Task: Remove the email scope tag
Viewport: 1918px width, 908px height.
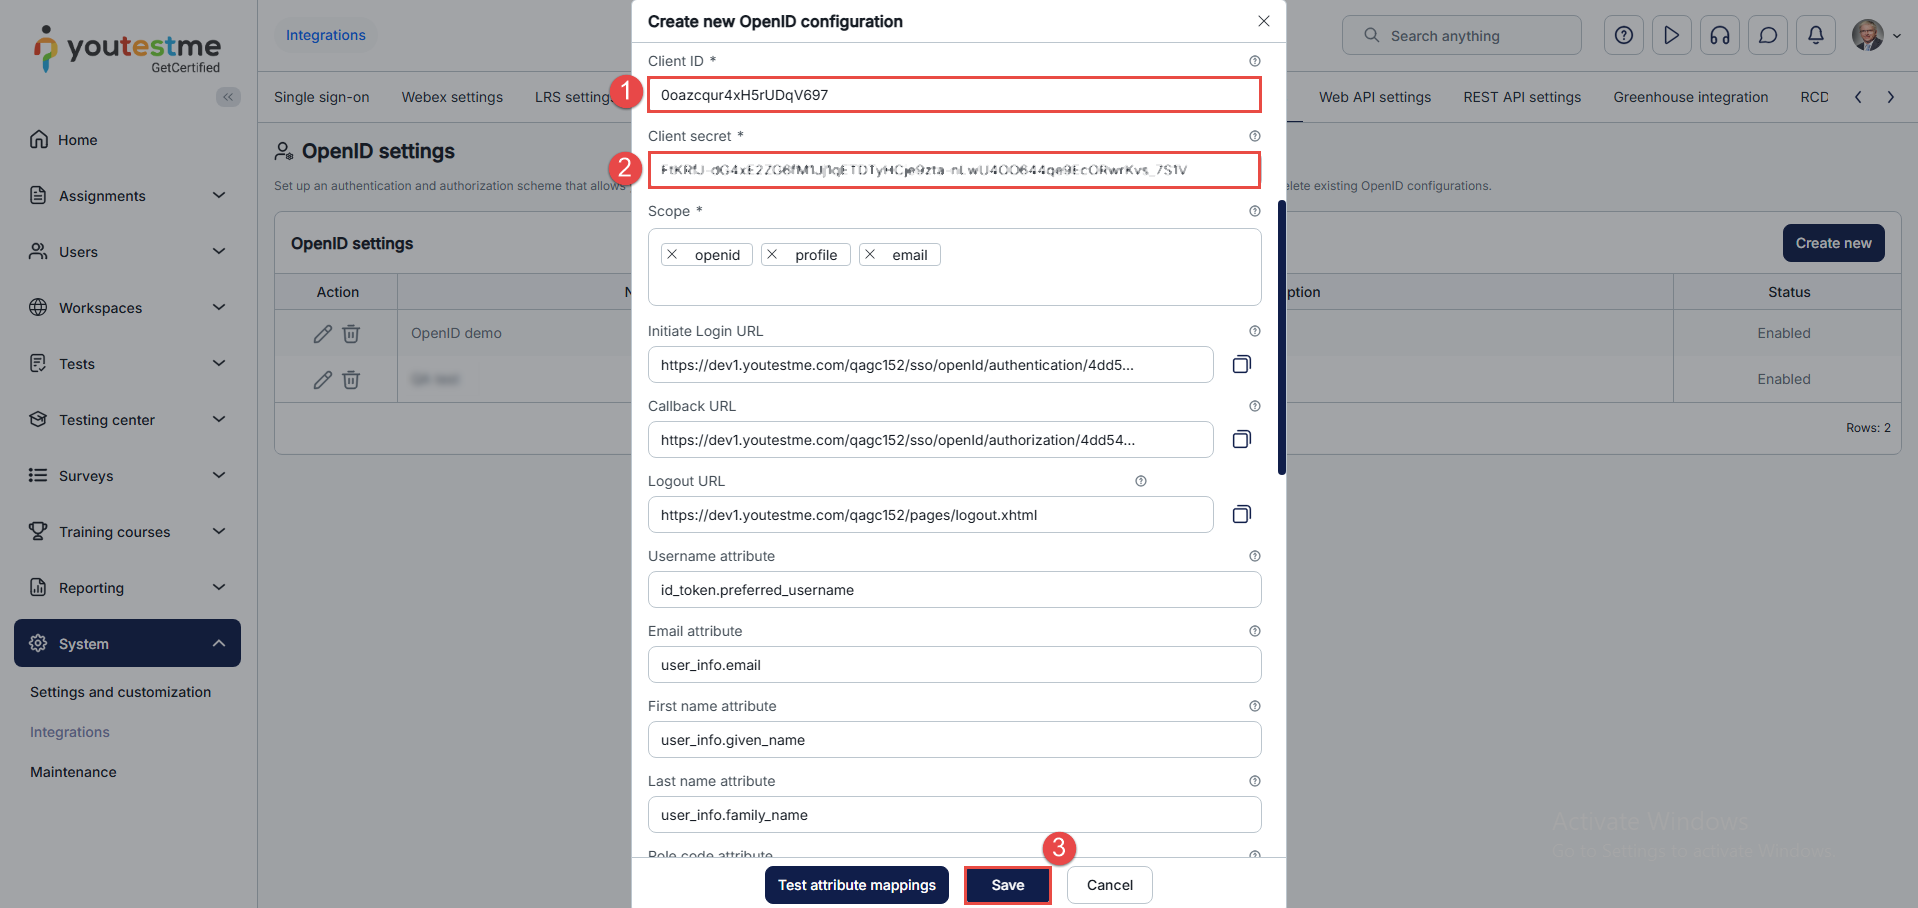Action: (x=870, y=255)
